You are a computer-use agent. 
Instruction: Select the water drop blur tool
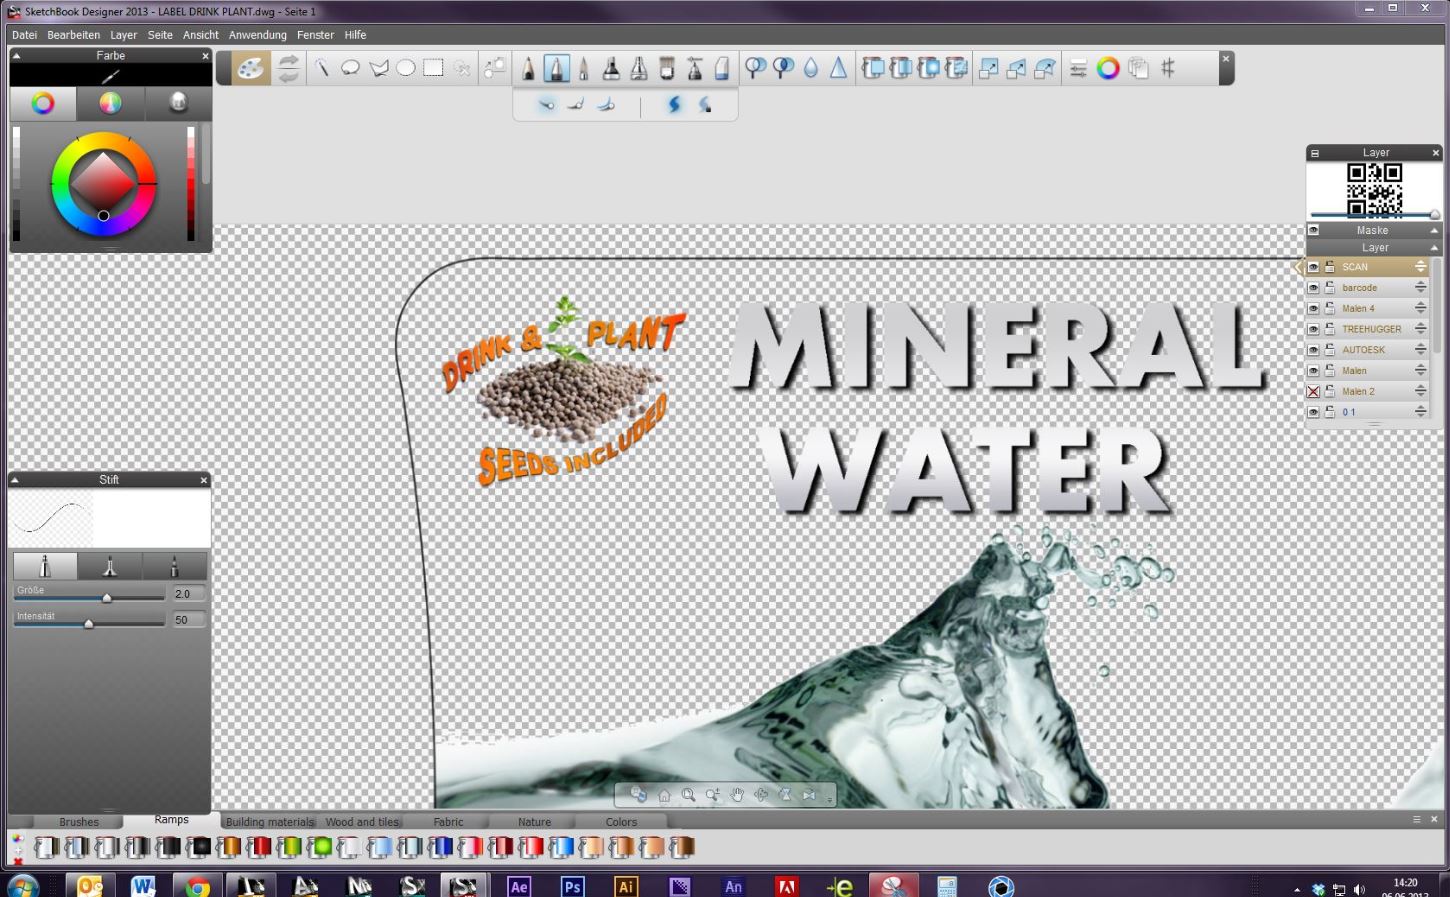pos(811,68)
